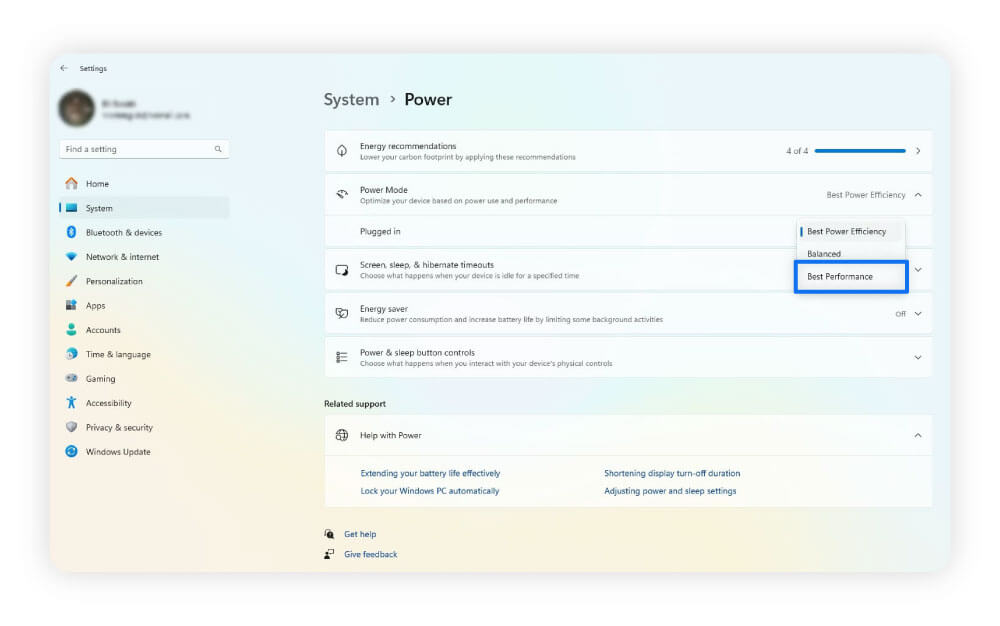Click the Home house icon
This screenshot has width=1000, height=626.
point(71,184)
